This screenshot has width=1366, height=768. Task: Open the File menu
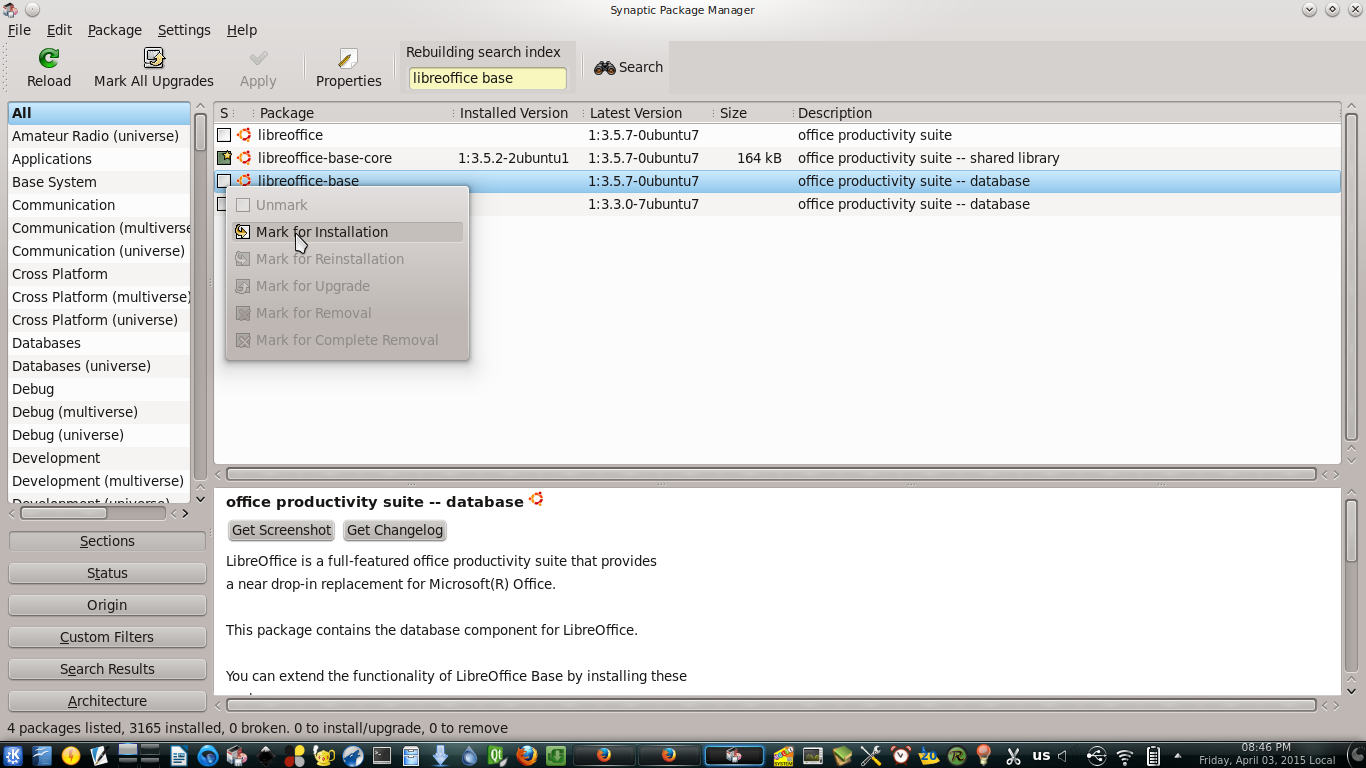(x=19, y=30)
